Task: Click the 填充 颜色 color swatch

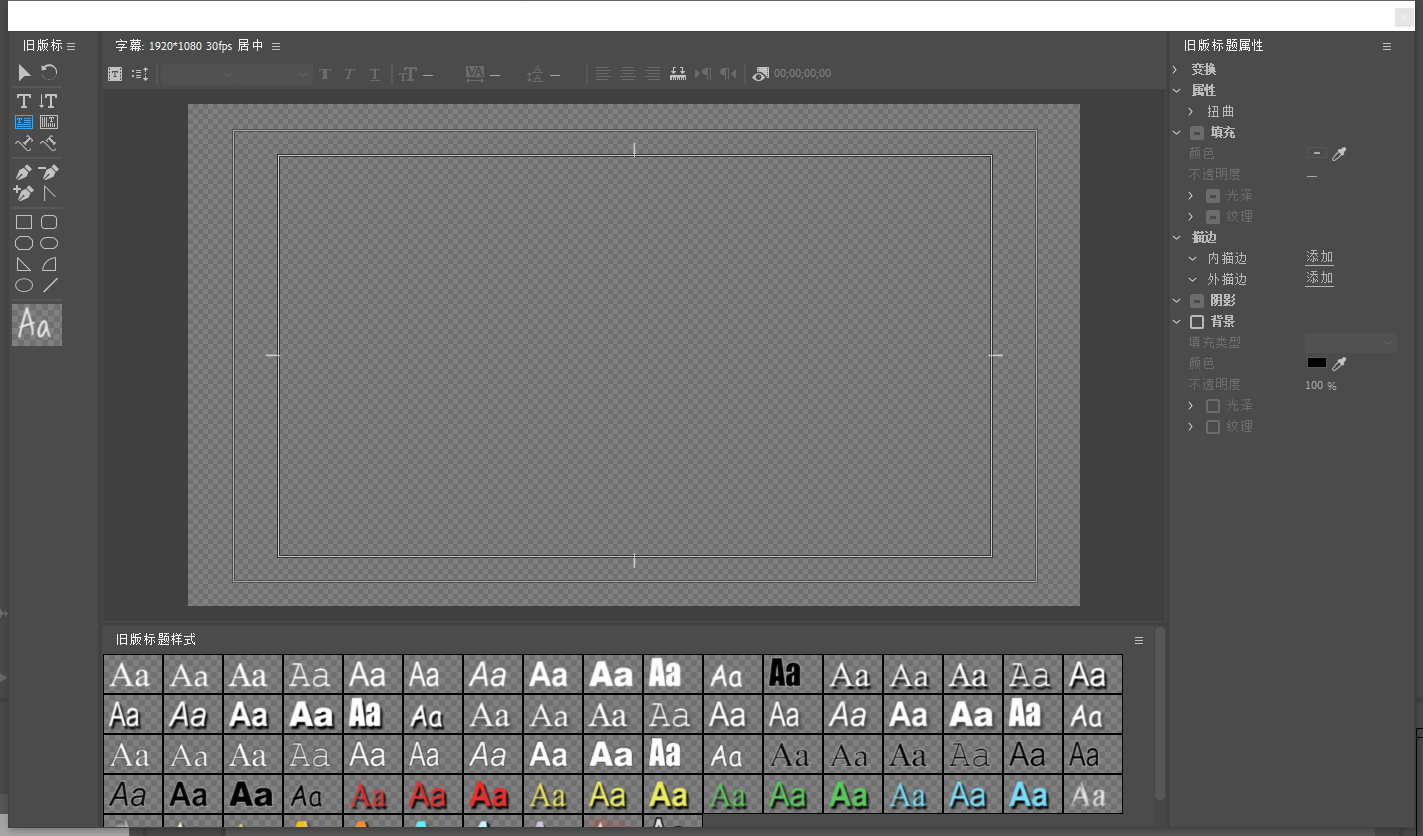Action: (x=1317, y=153)
